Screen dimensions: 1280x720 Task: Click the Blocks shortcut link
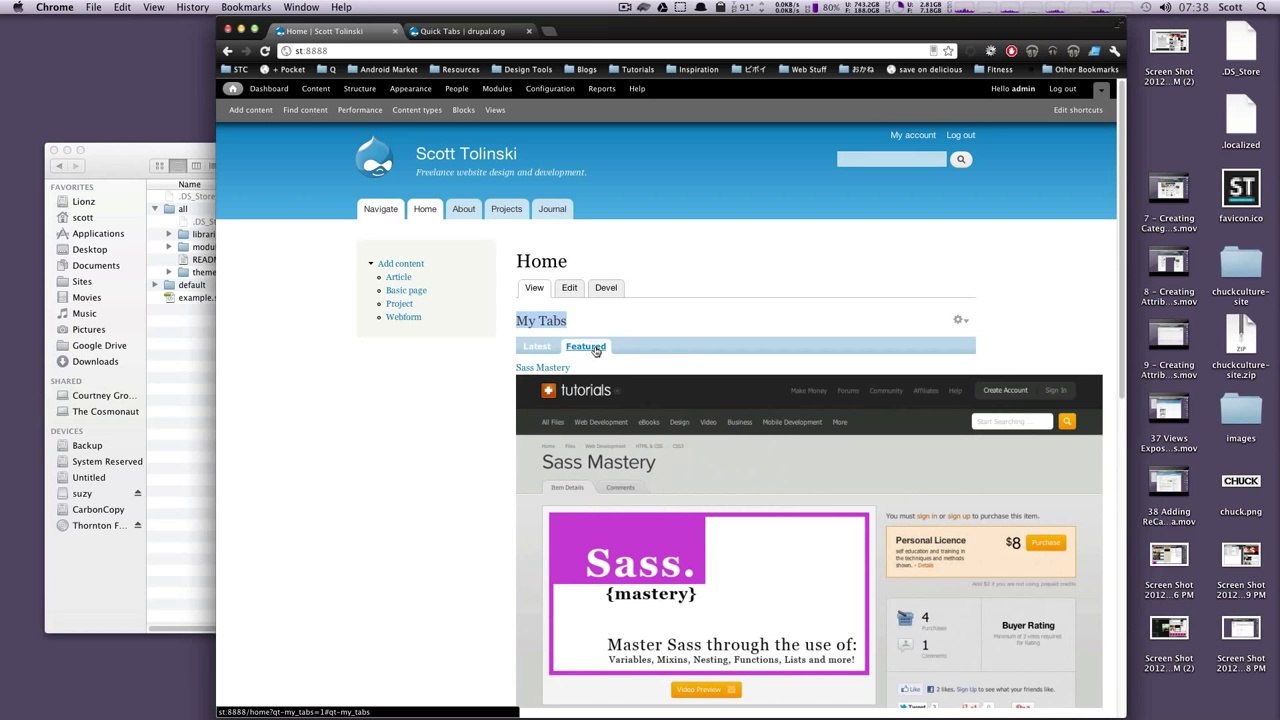pyautogui.click(x=463, y=110)
